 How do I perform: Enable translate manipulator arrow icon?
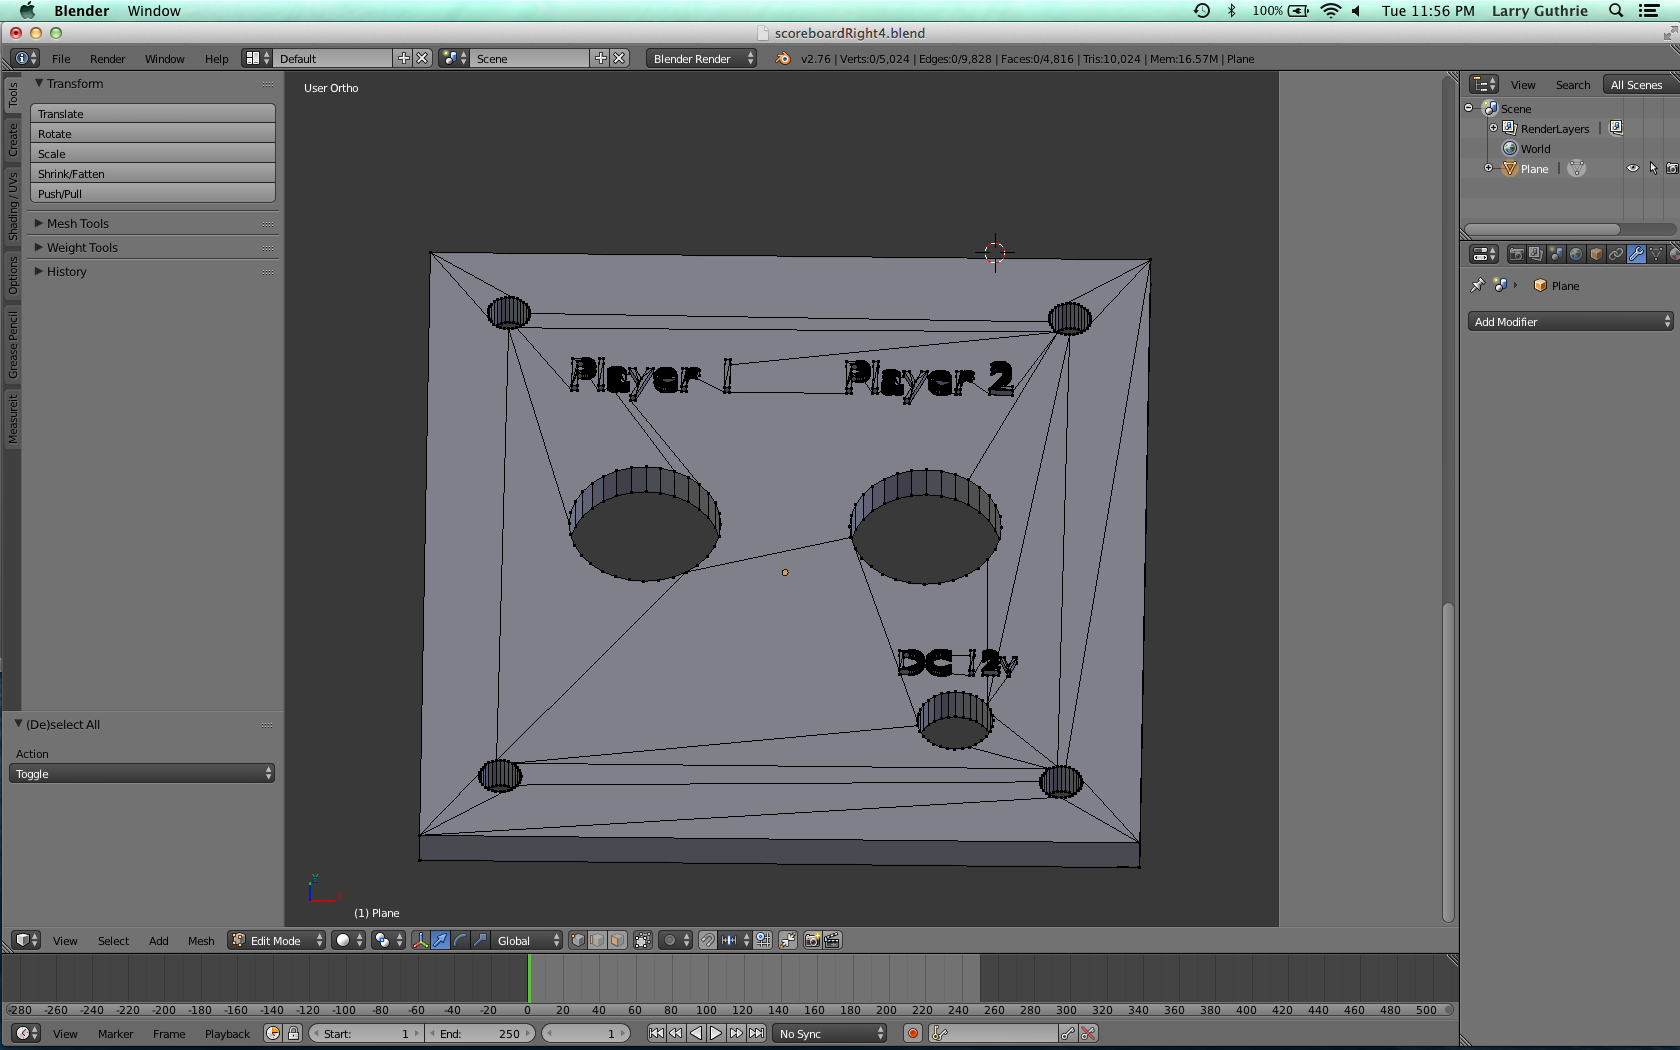coord(440,940)
